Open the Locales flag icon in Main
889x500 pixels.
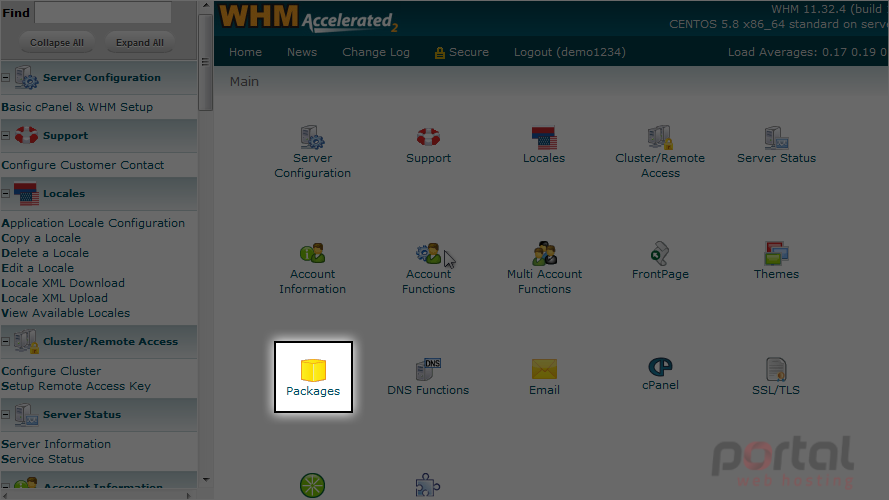pos(544,138)
